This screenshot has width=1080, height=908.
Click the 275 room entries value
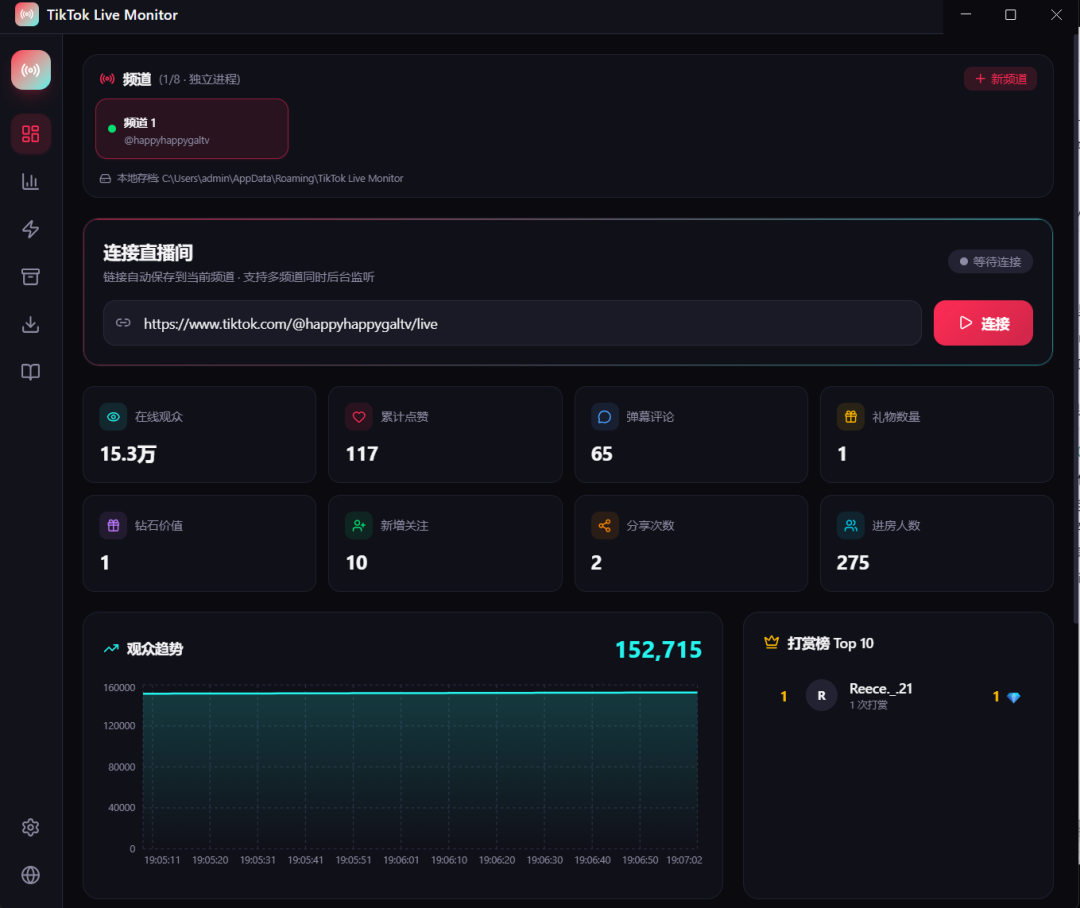click(853, 563)
